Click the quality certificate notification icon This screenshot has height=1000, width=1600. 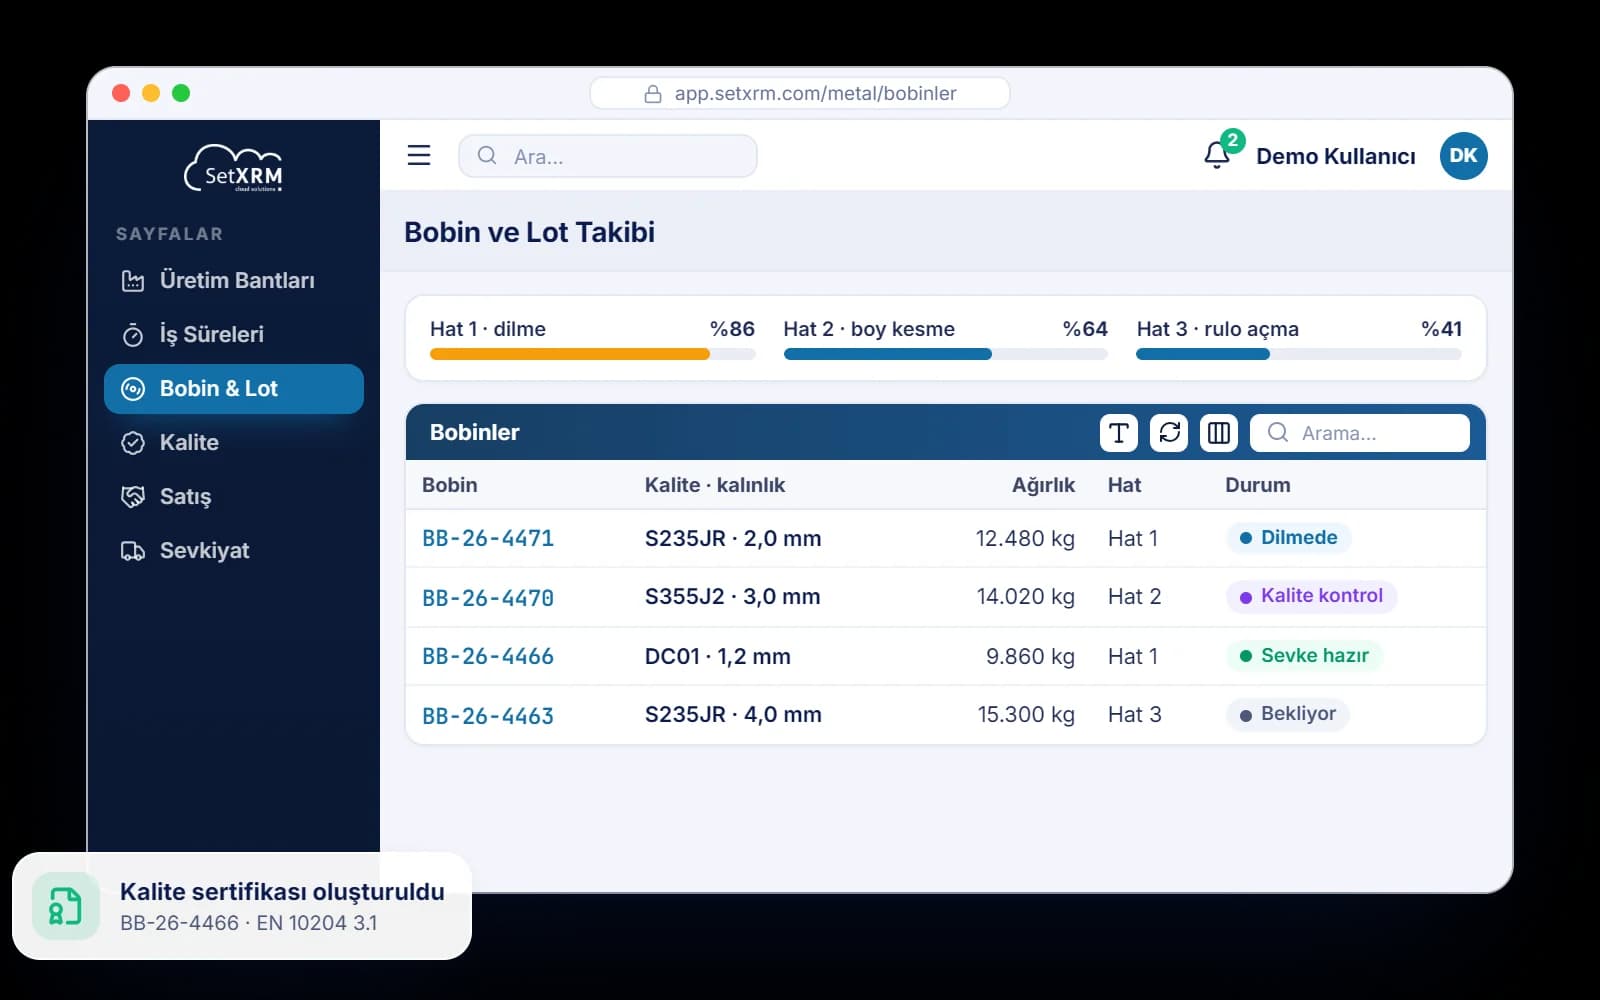click(x=66, y=906)
